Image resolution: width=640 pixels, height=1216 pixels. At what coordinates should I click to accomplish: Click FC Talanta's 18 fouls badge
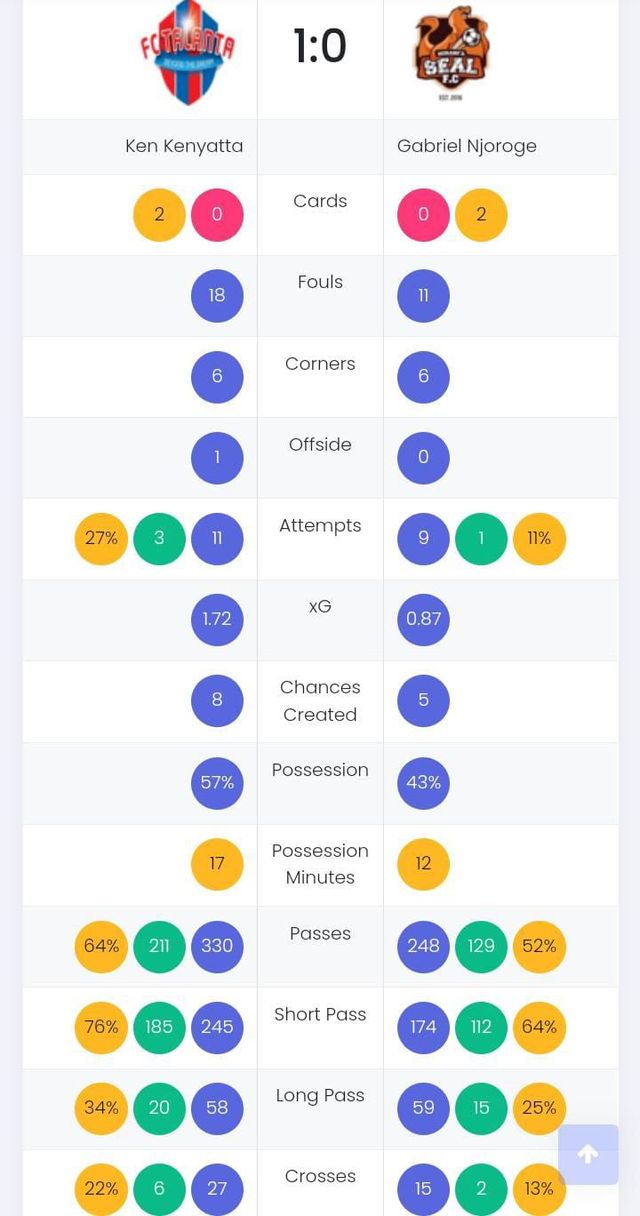pos(217,296)
